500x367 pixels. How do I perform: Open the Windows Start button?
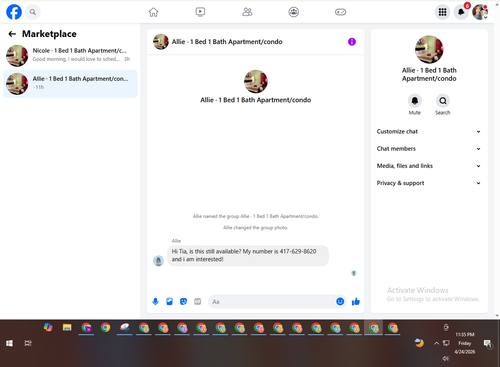tap(9, 343)
